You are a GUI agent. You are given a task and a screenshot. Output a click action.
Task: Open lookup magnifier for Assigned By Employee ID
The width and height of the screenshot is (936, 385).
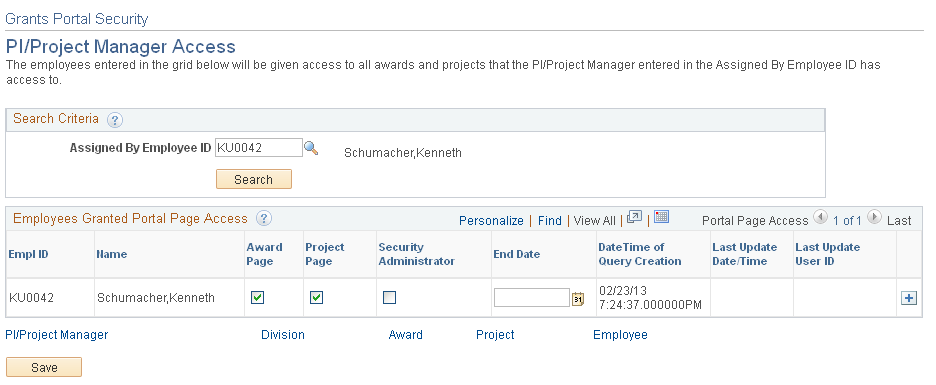[311, 148]
